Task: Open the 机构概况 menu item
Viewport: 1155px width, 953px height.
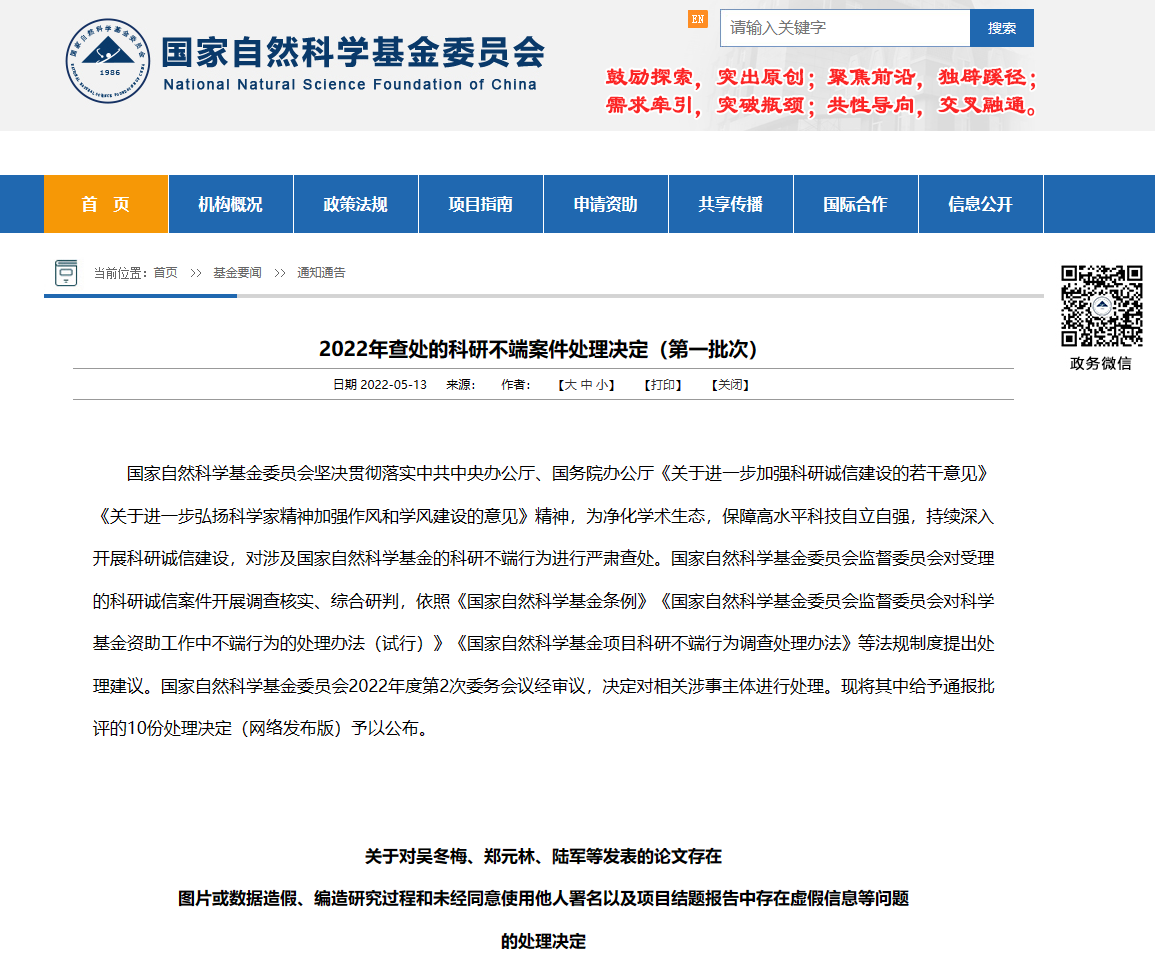Action: click(x=231, y=204)
